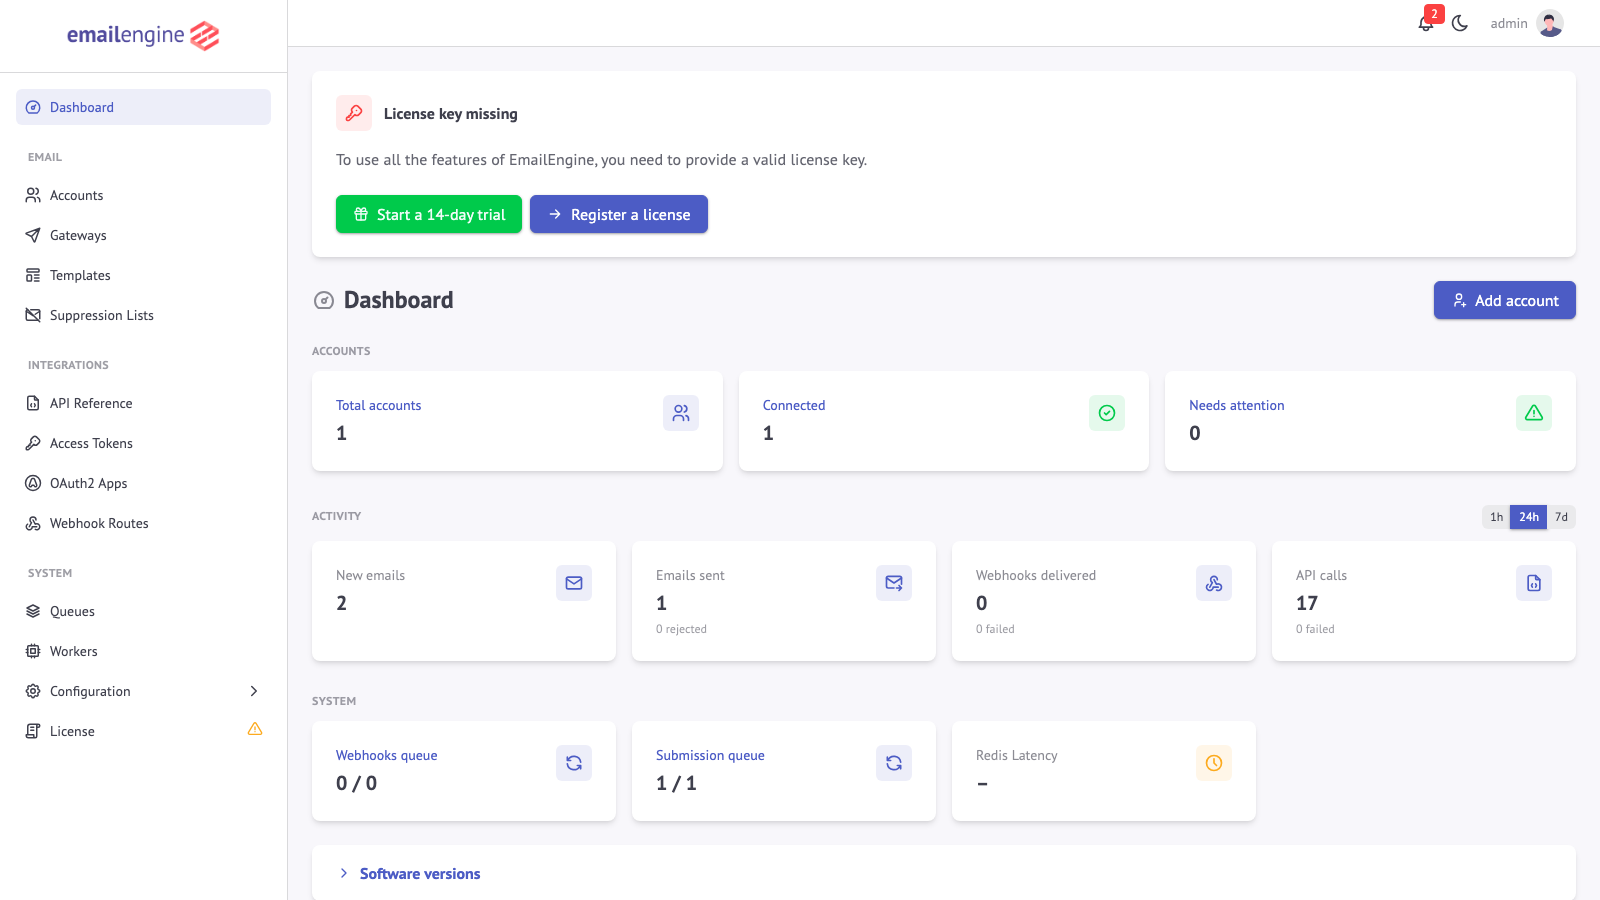This screenshot has width=1600, height=900.
Task: Click the Redis Latency clock icon
Action: point(1214,763)
